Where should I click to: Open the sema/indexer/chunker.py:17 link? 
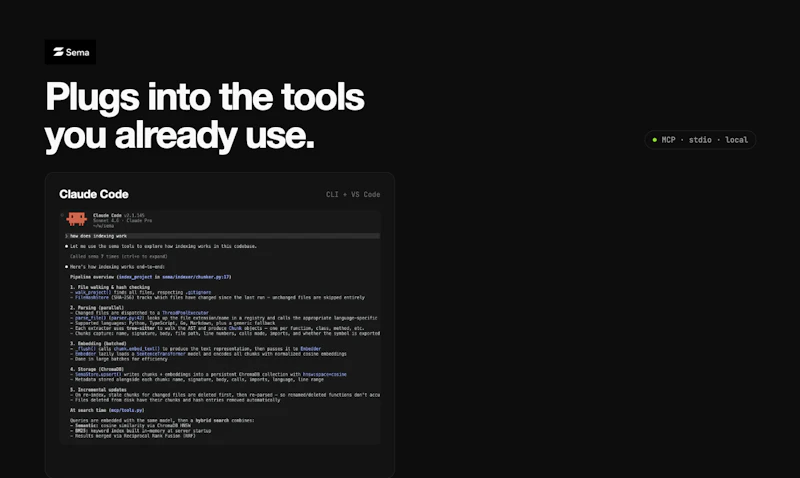[x=196, y=277]
